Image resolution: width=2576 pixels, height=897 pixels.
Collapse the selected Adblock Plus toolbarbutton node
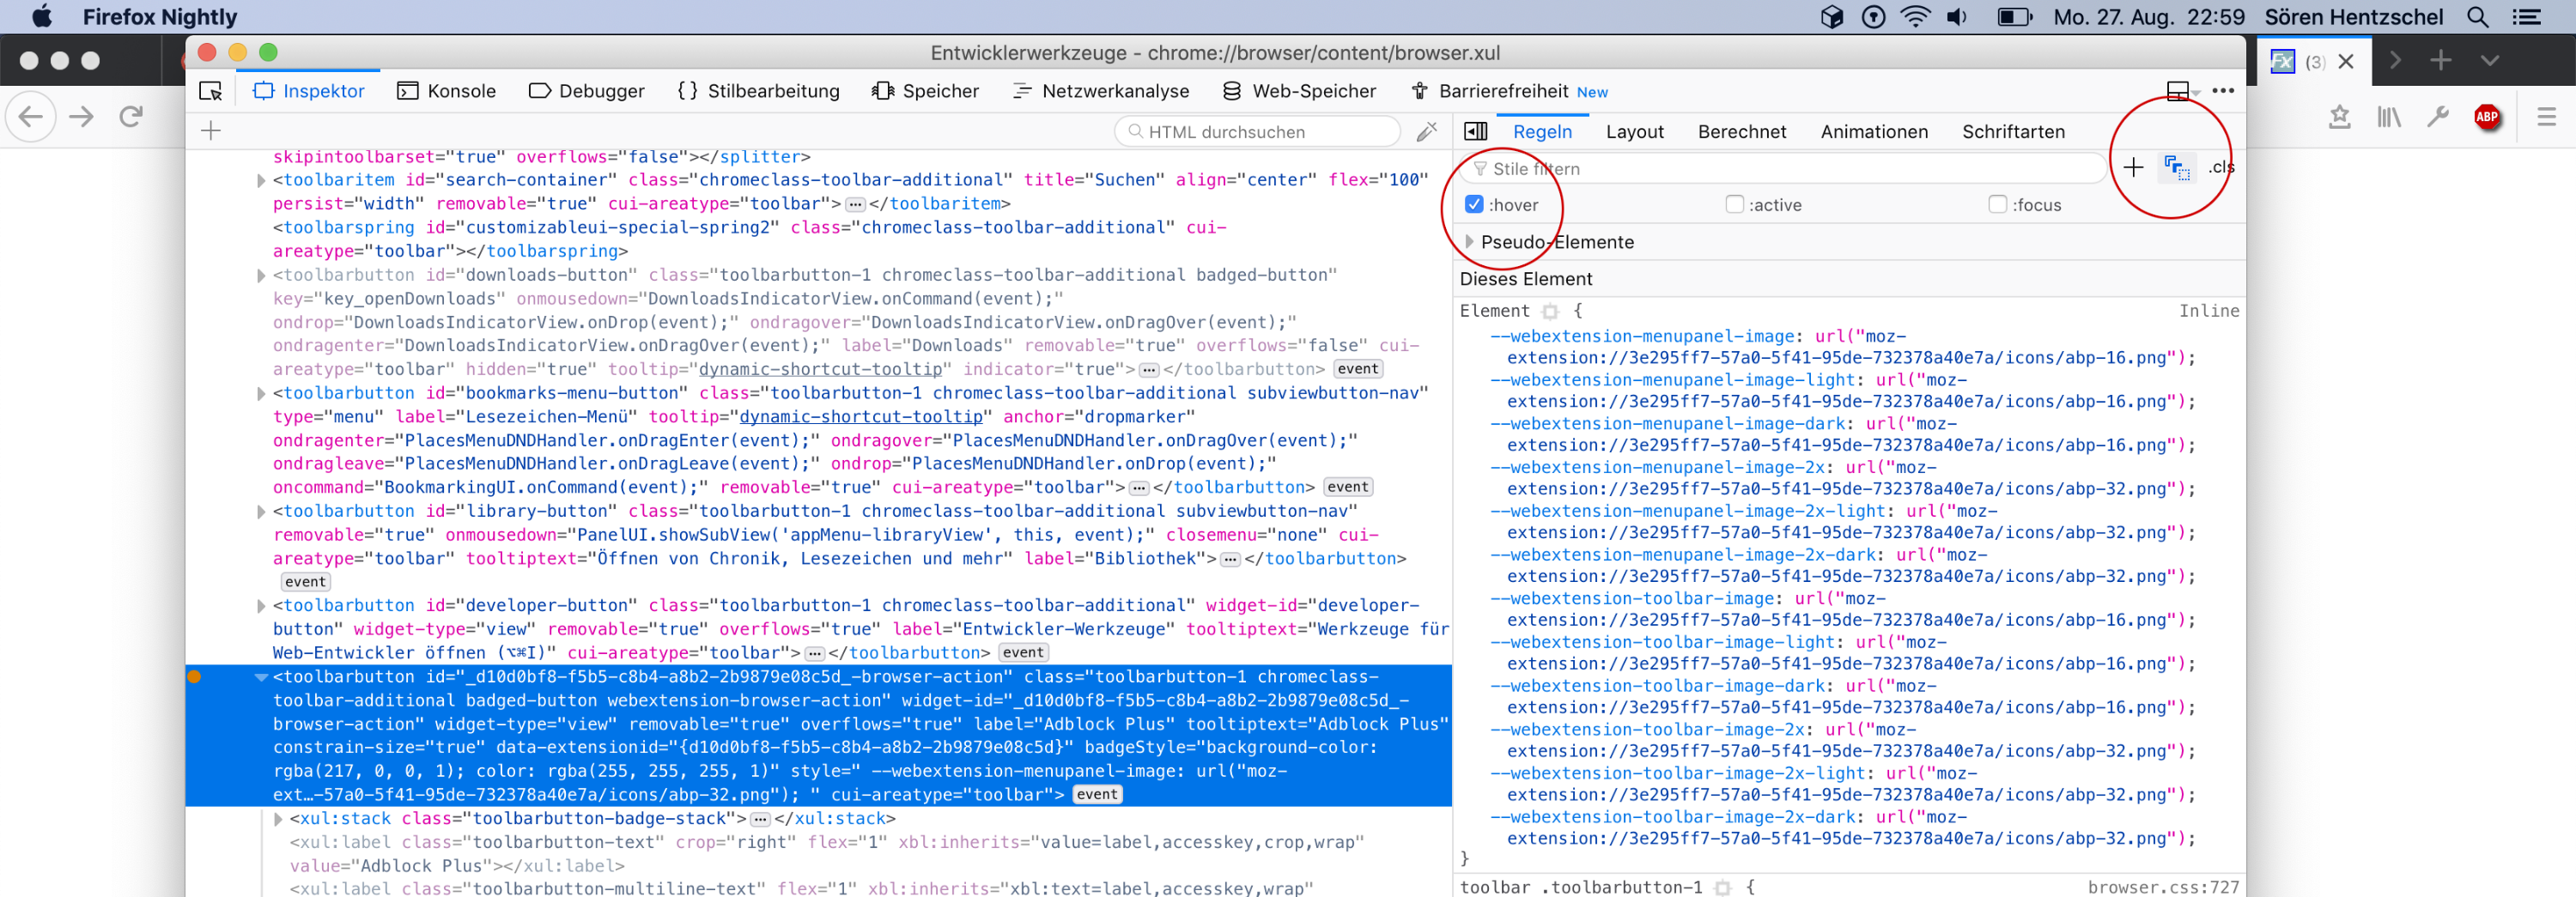pyautogui.click(x=261, y=677)
